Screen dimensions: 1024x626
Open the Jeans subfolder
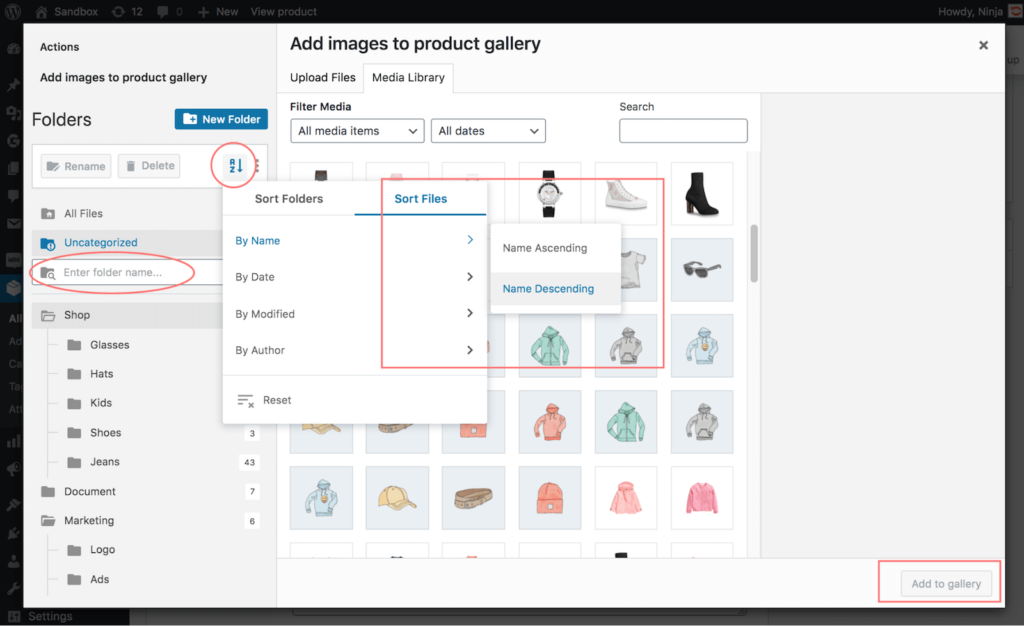point(105,462)
